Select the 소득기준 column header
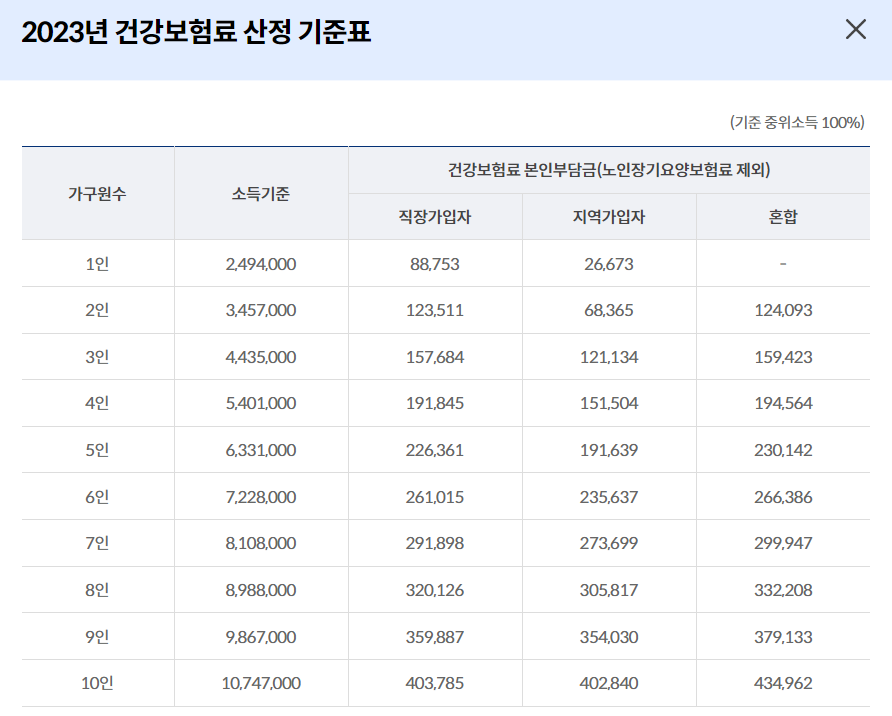892x716 pixels. (x=261, y=194)
